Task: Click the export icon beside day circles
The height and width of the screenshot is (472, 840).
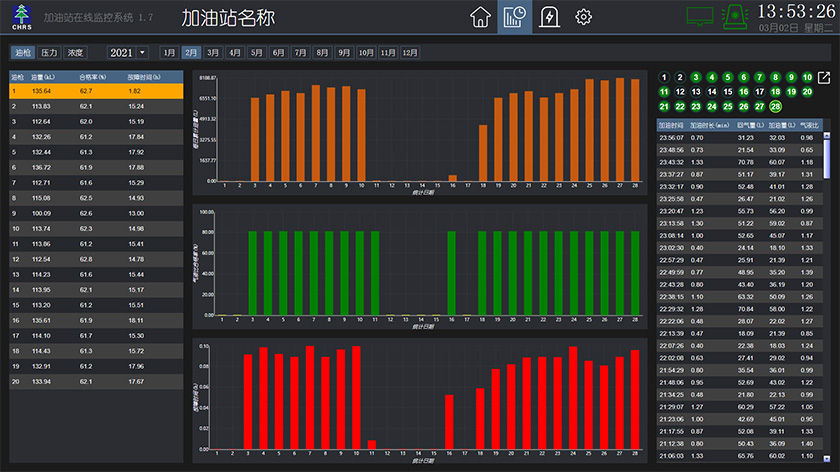Action: [823, 78]
